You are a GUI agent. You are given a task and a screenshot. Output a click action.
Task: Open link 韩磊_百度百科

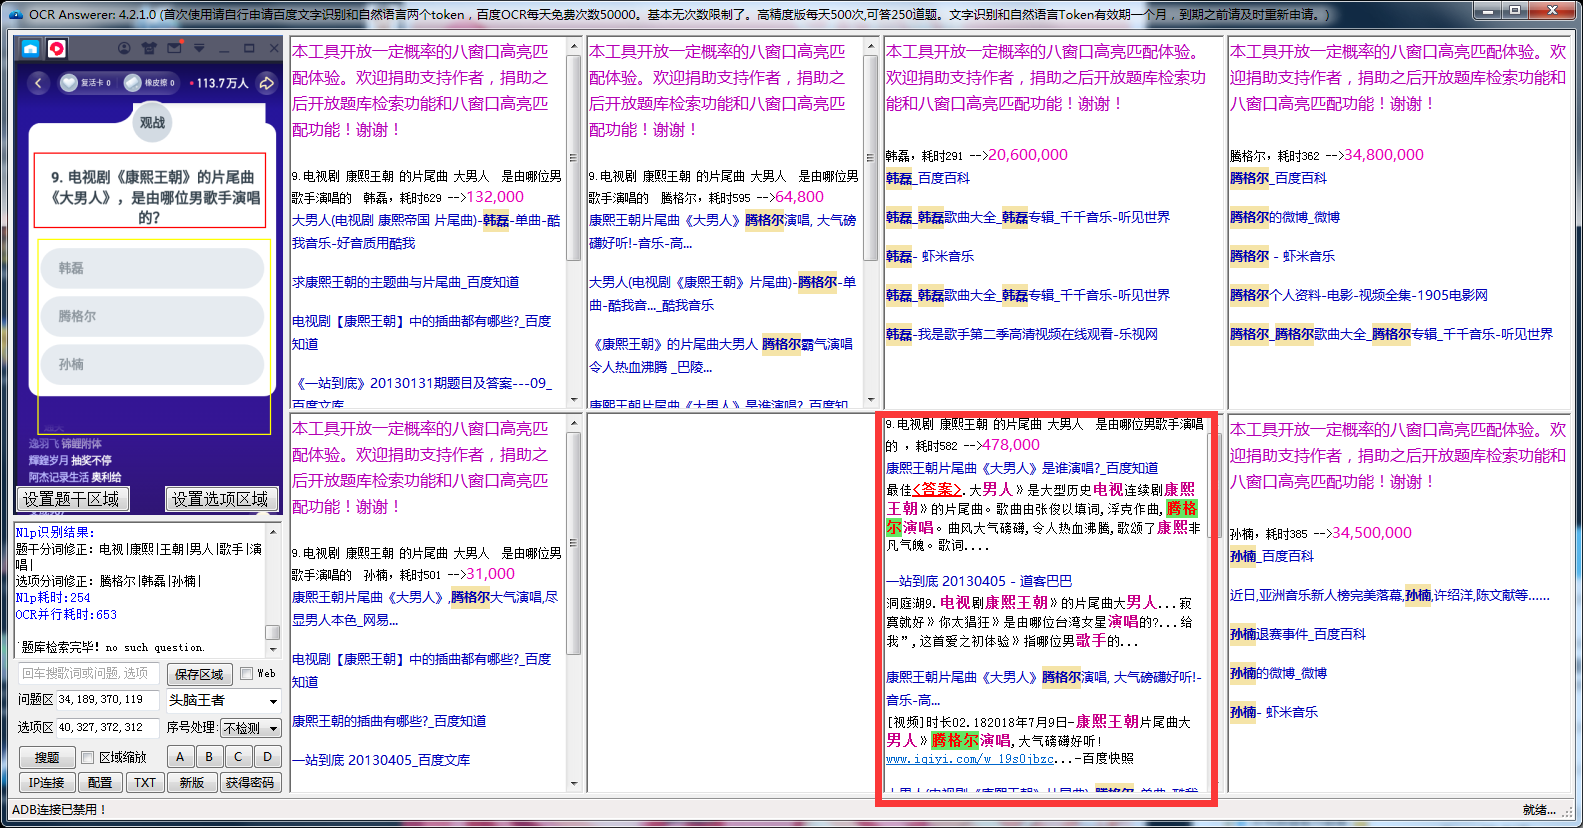(x=927, y=178)
